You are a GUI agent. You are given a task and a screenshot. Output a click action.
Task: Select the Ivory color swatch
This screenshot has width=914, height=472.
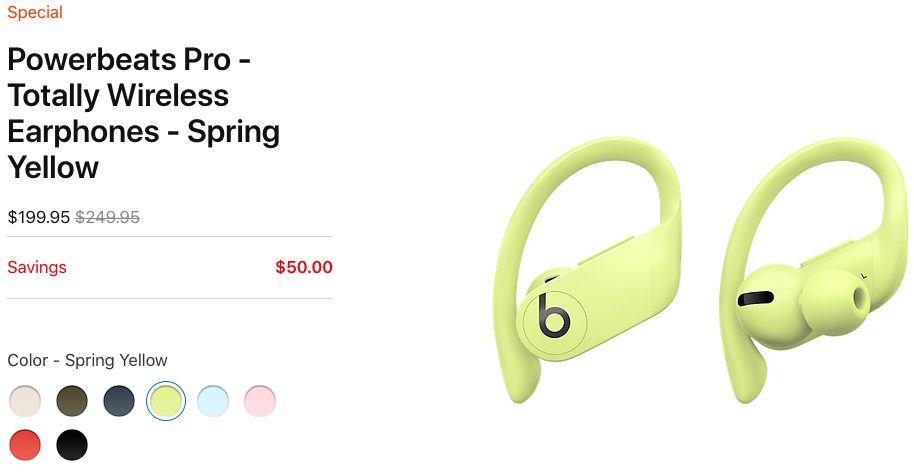pyautogui.click(x=25, y=401)
